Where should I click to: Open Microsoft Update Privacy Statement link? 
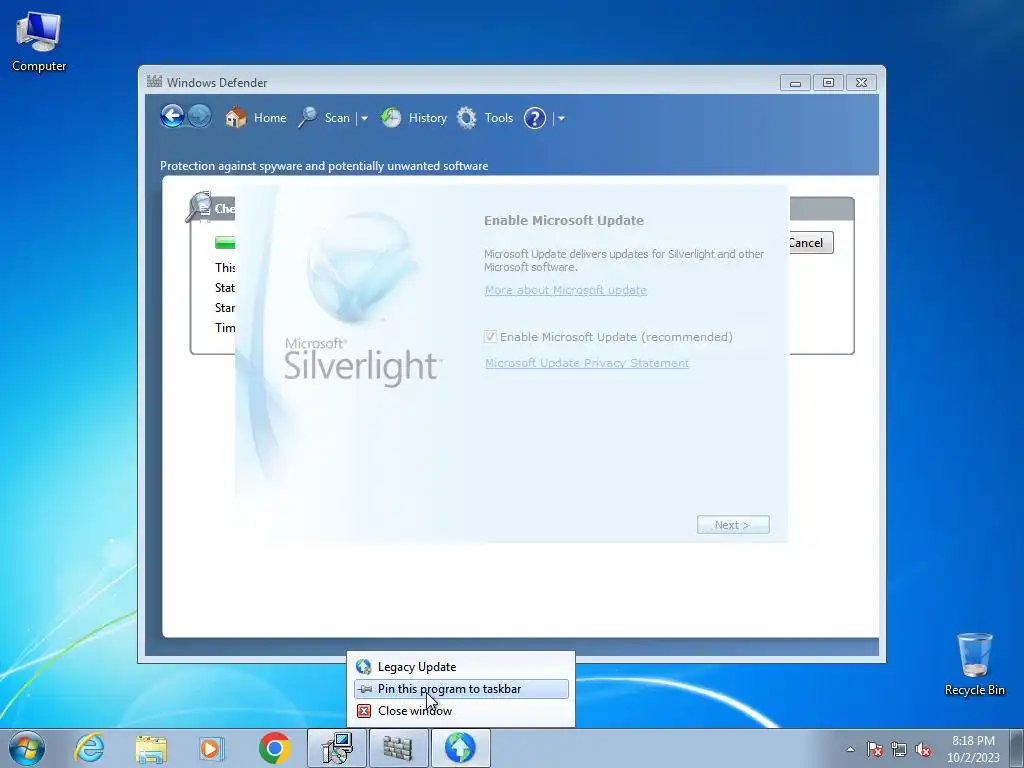pyautogui.click(x=586, y=363)
